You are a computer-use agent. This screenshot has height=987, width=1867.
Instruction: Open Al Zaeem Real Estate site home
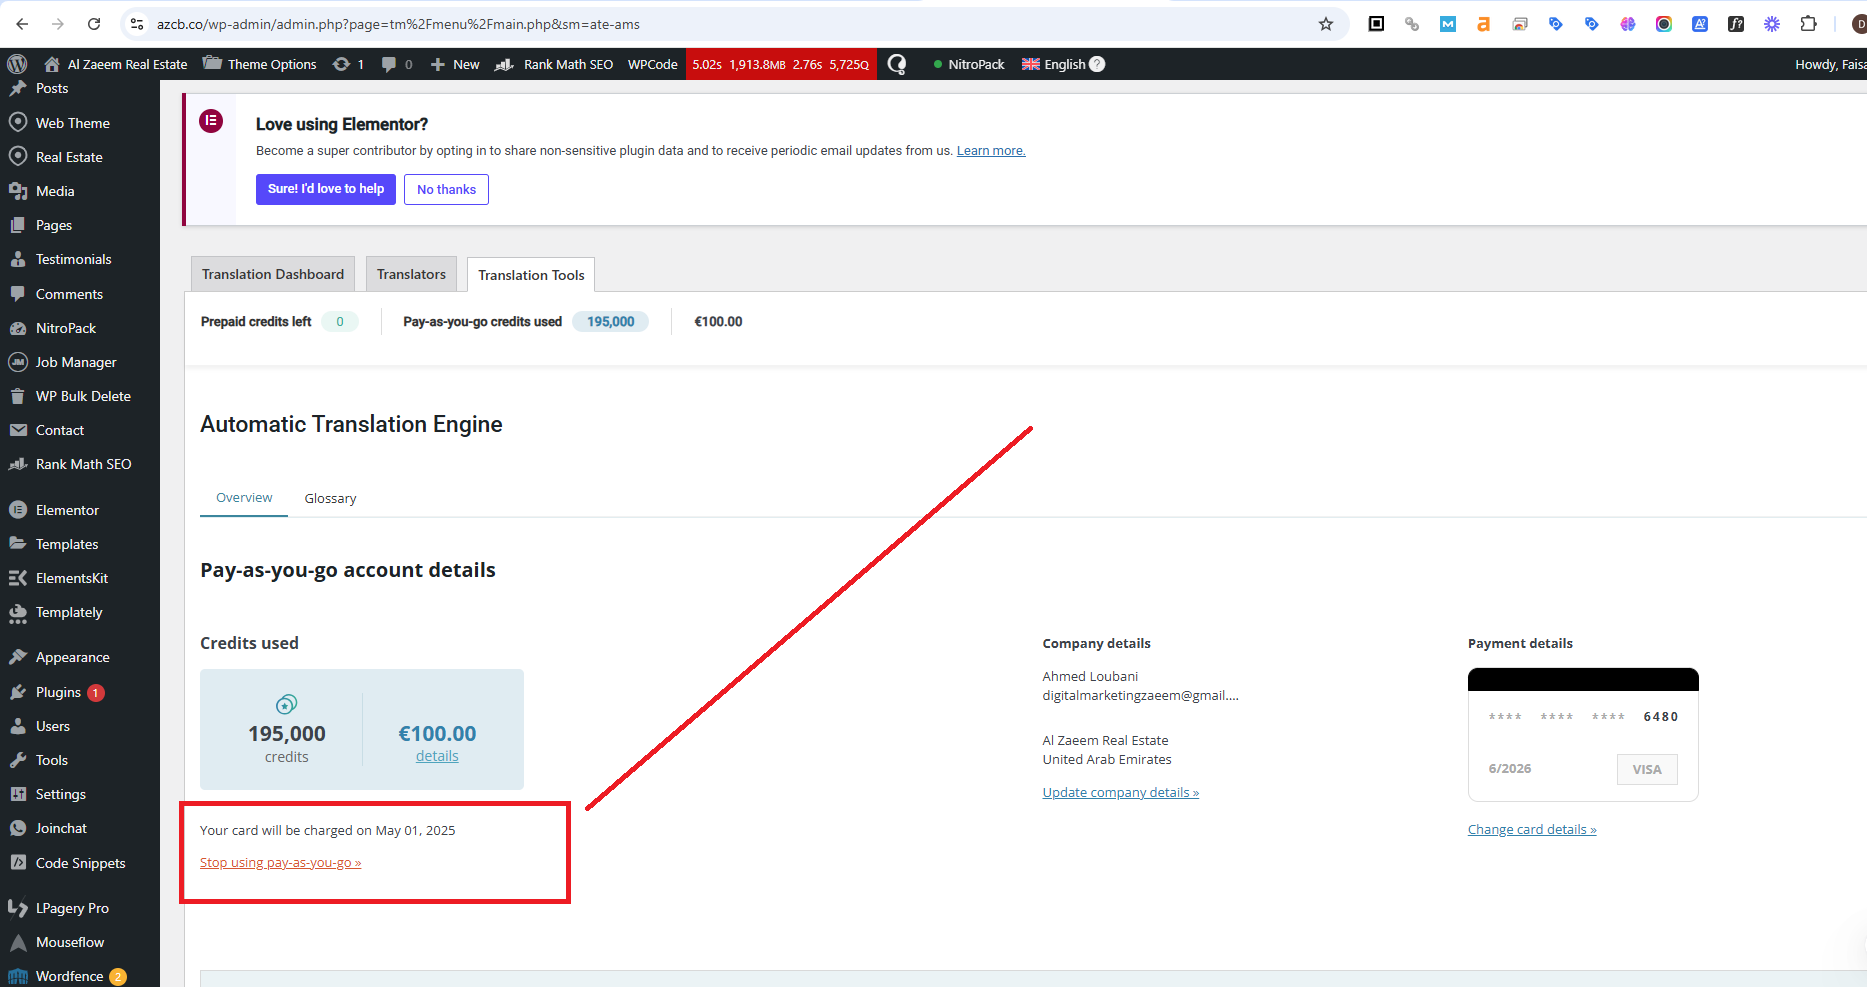point(116,64)
